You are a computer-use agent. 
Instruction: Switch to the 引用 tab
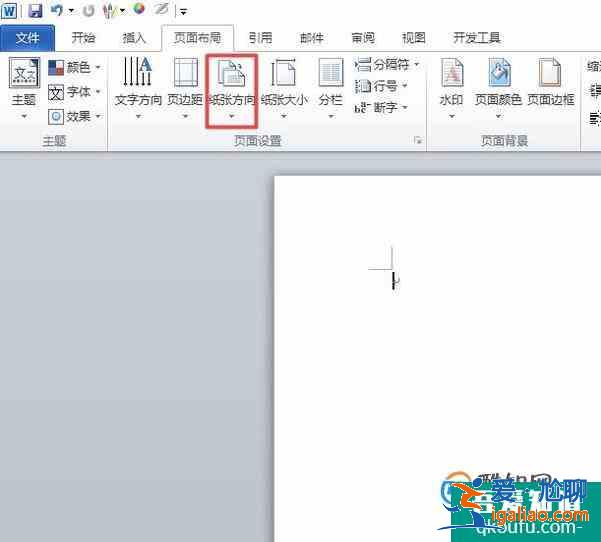click(x=260, y=38)
